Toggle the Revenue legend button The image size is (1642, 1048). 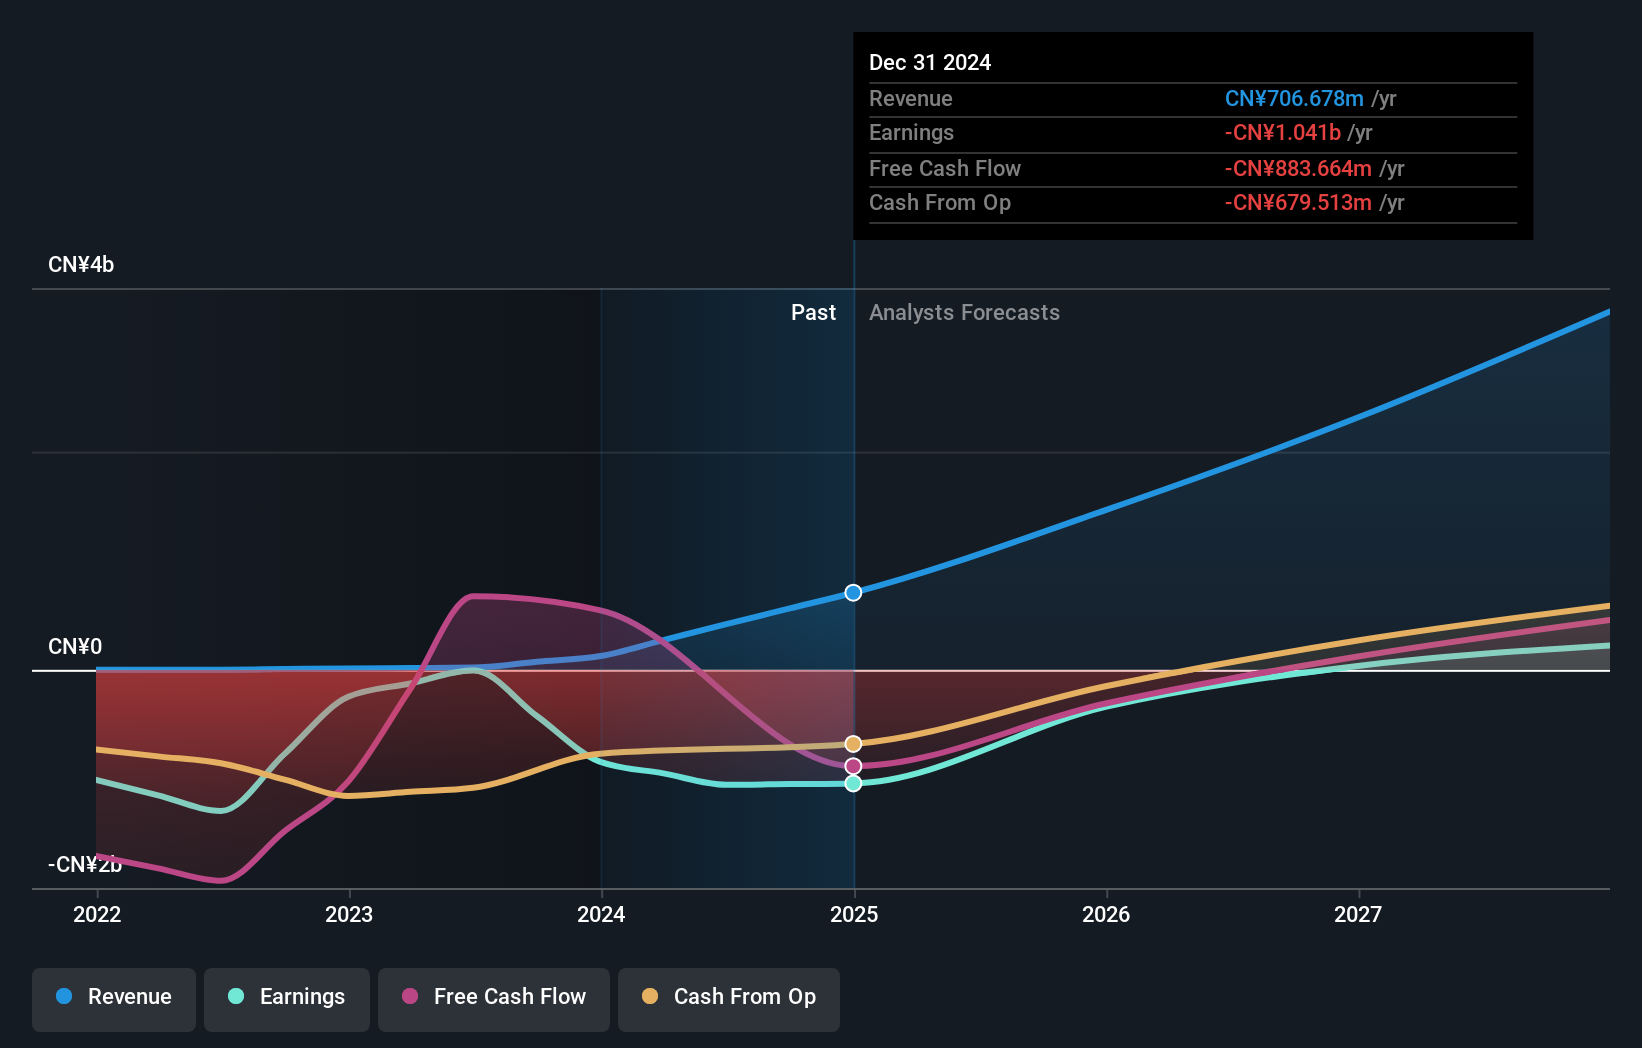click(114, 999)
